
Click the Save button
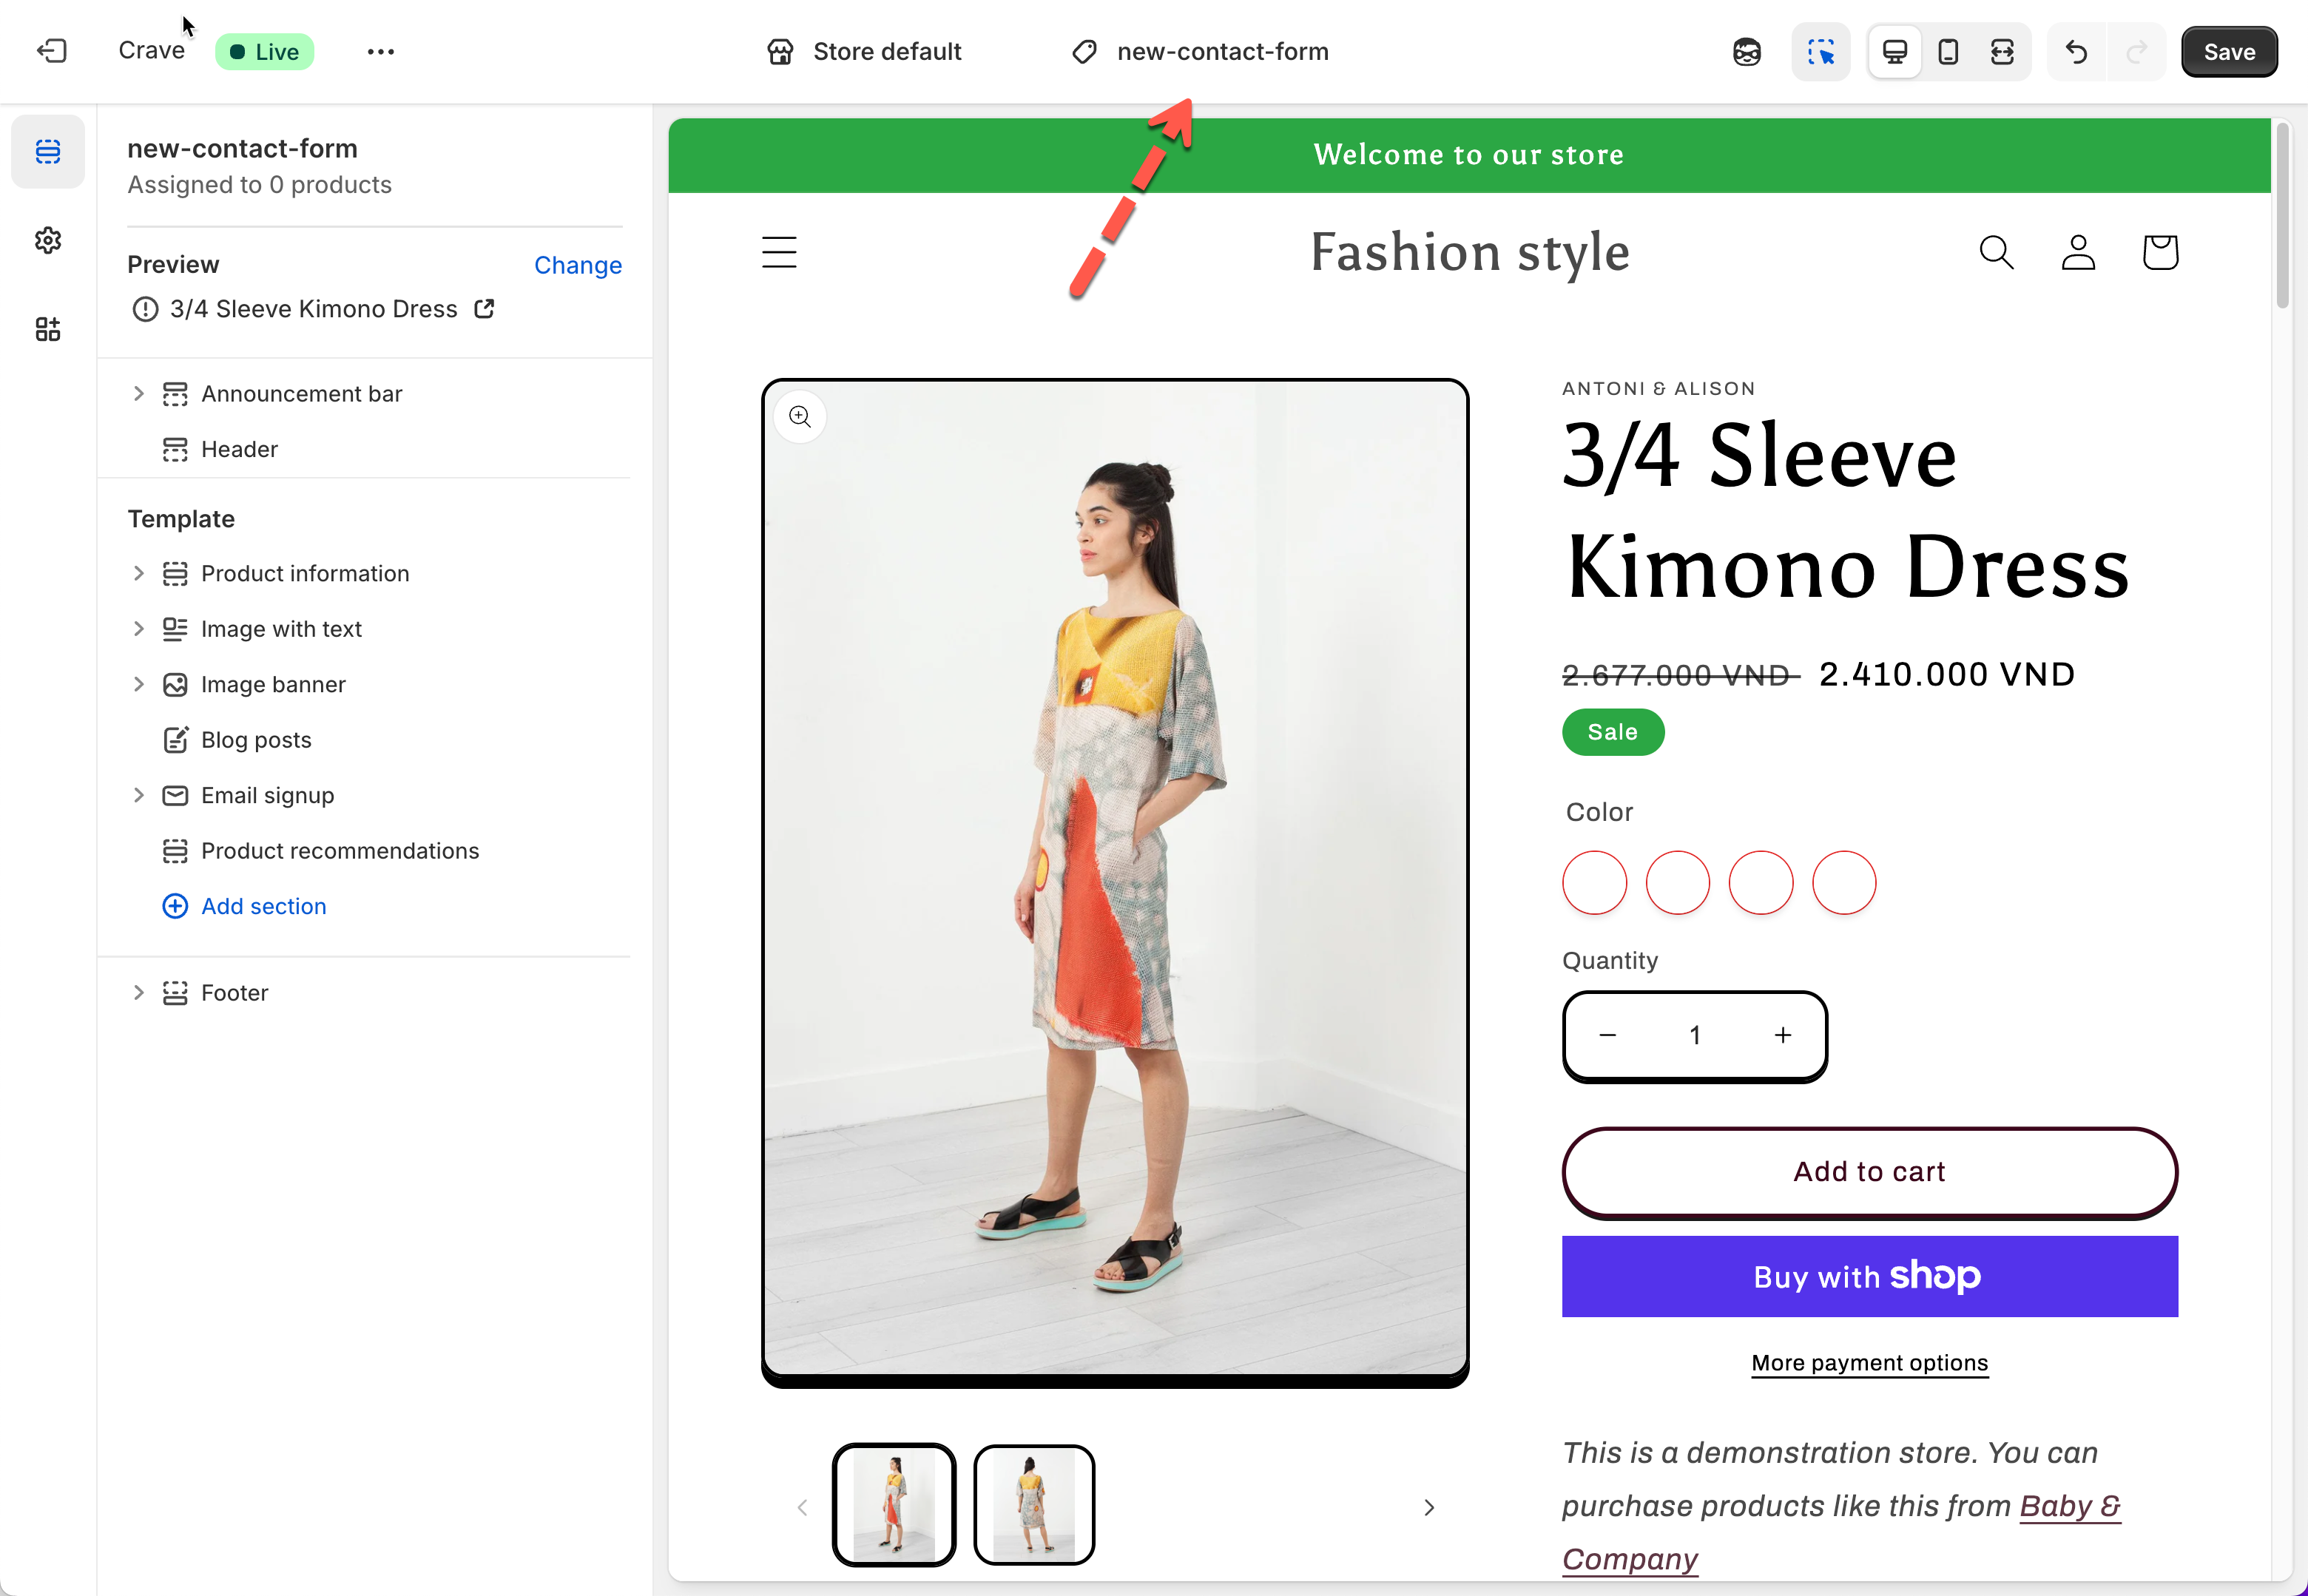click(x=2228, y=51)
